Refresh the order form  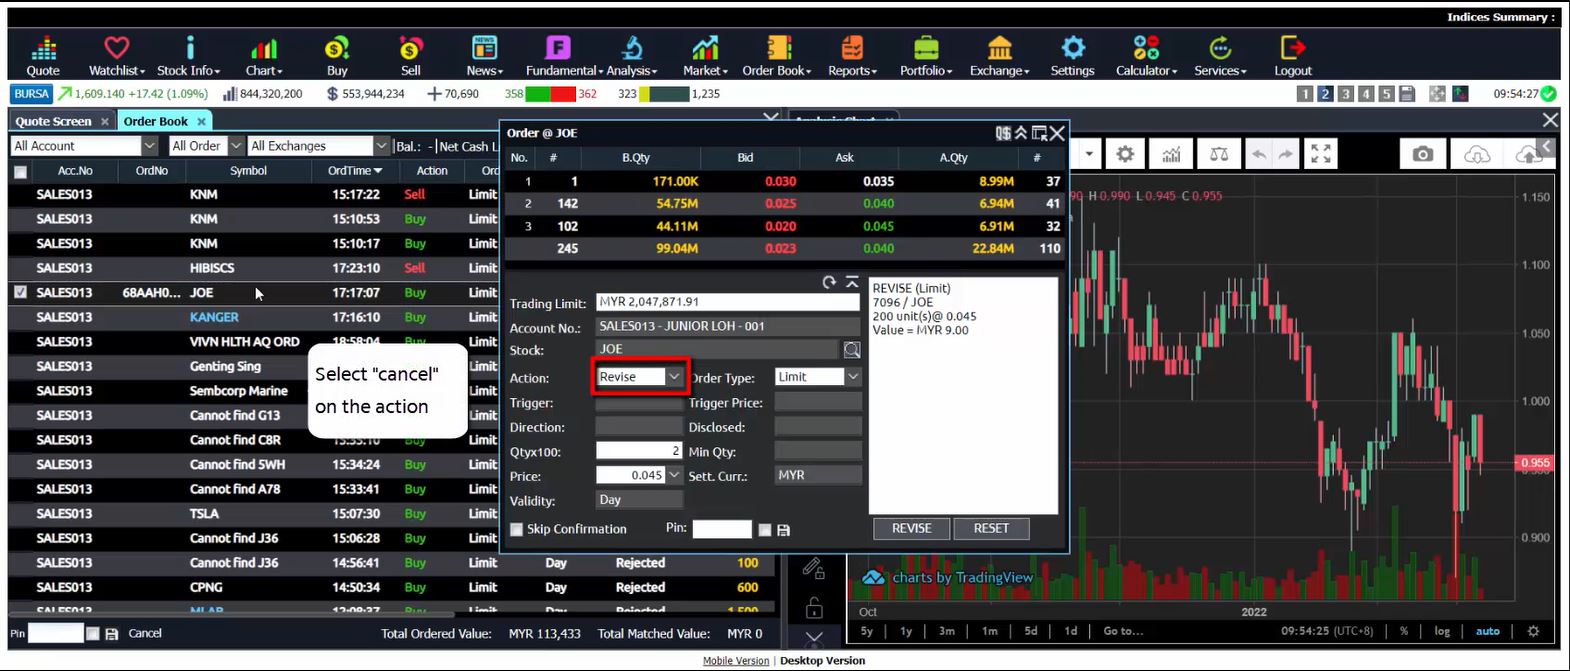(x=829, y=283)
